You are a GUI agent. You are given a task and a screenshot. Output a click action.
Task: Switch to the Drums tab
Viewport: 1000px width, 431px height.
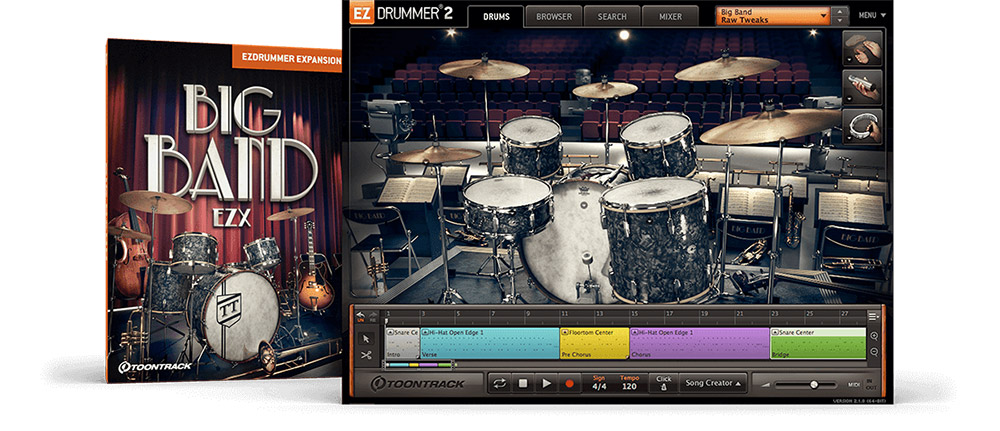point(496,17)
